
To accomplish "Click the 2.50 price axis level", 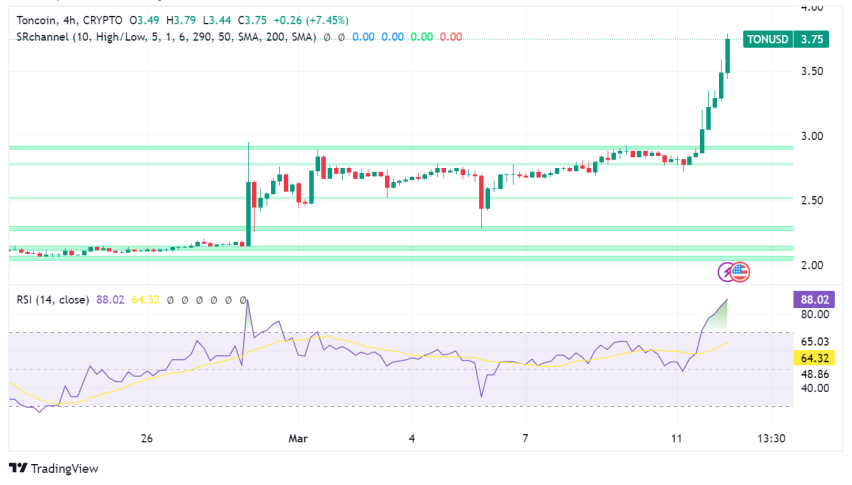I will pyautogui.click(x=811, y=201).
